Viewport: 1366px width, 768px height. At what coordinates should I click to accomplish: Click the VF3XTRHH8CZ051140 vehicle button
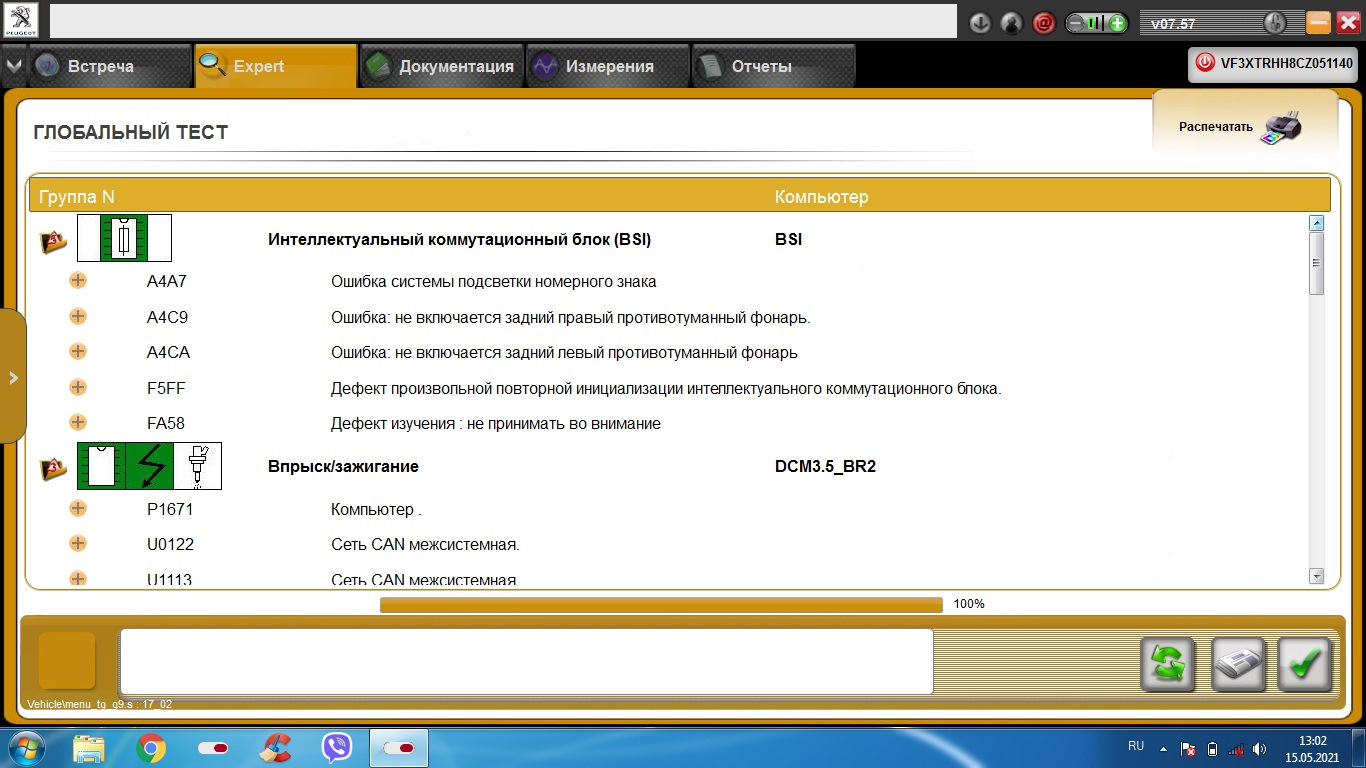[1273, 63]
